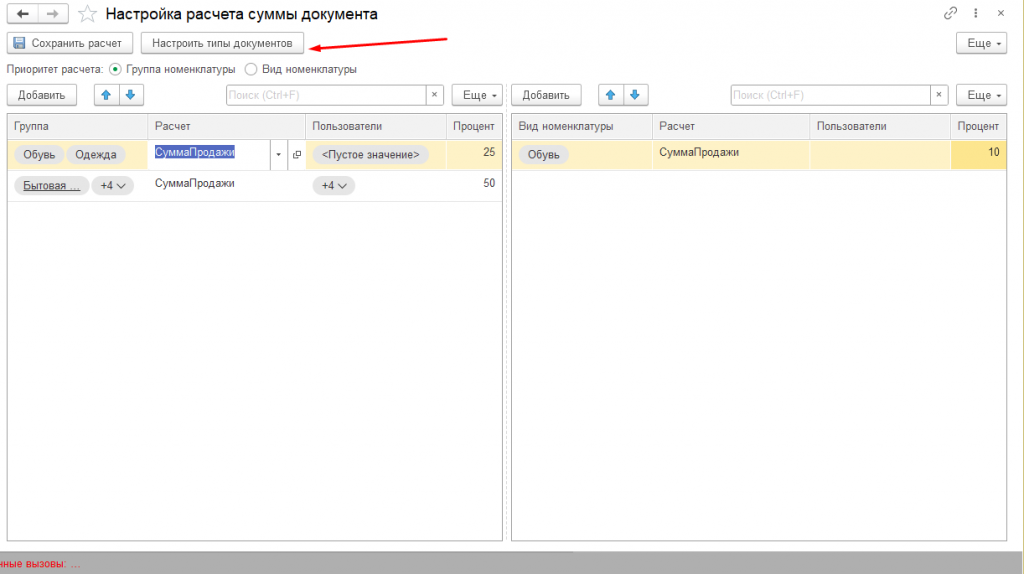1024x574 pixels.
Task: Click СуммаПродажи in the right table row
Action: (699, 152)
